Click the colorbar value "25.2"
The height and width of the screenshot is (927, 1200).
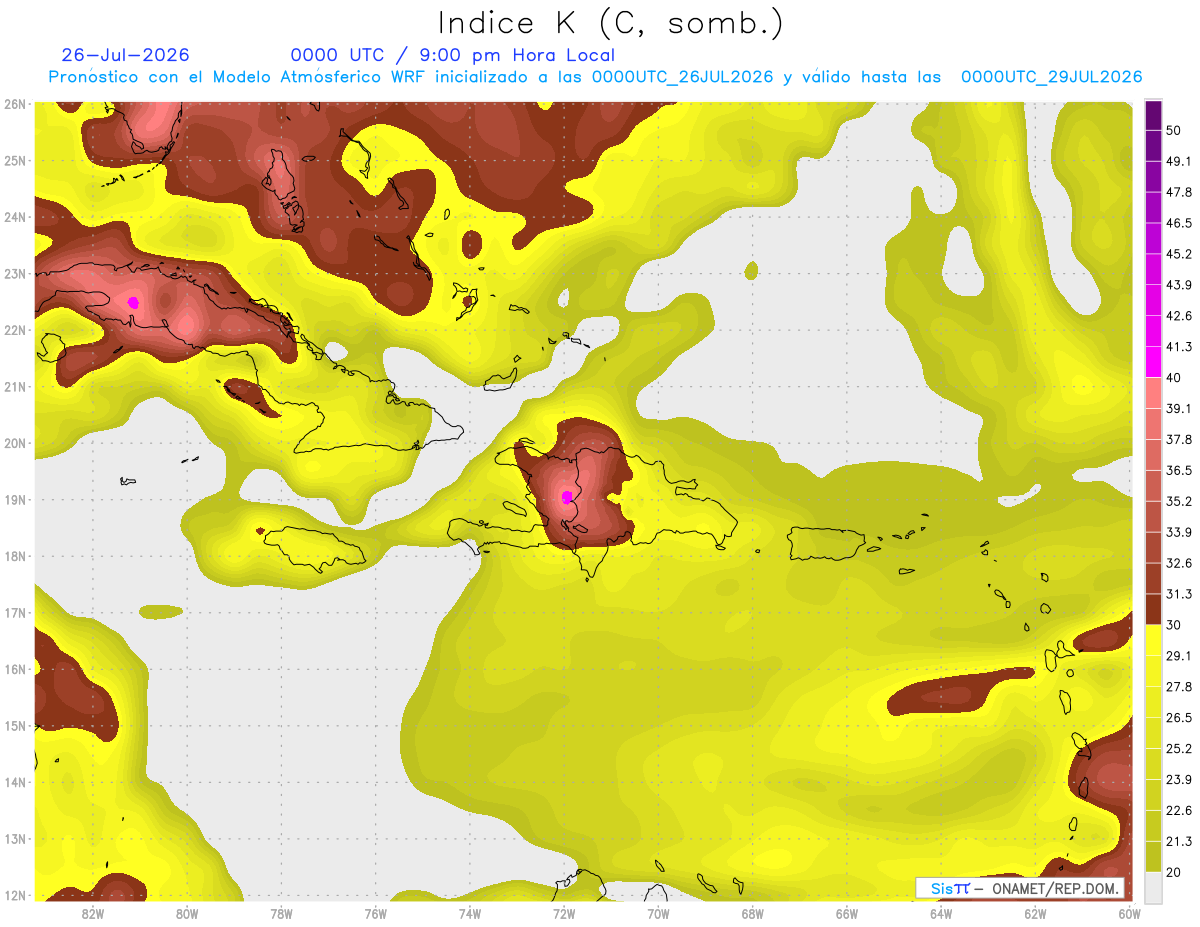1179,749
